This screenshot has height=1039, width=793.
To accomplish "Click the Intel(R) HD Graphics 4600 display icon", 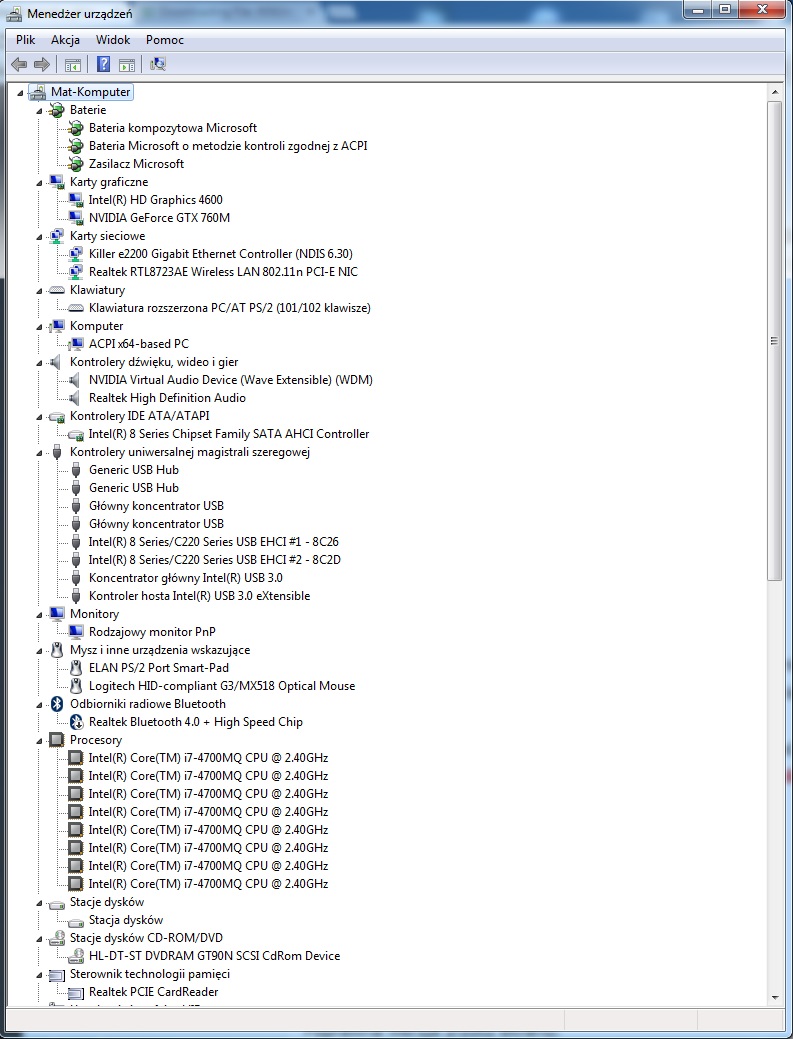I will tap(76, 200).
